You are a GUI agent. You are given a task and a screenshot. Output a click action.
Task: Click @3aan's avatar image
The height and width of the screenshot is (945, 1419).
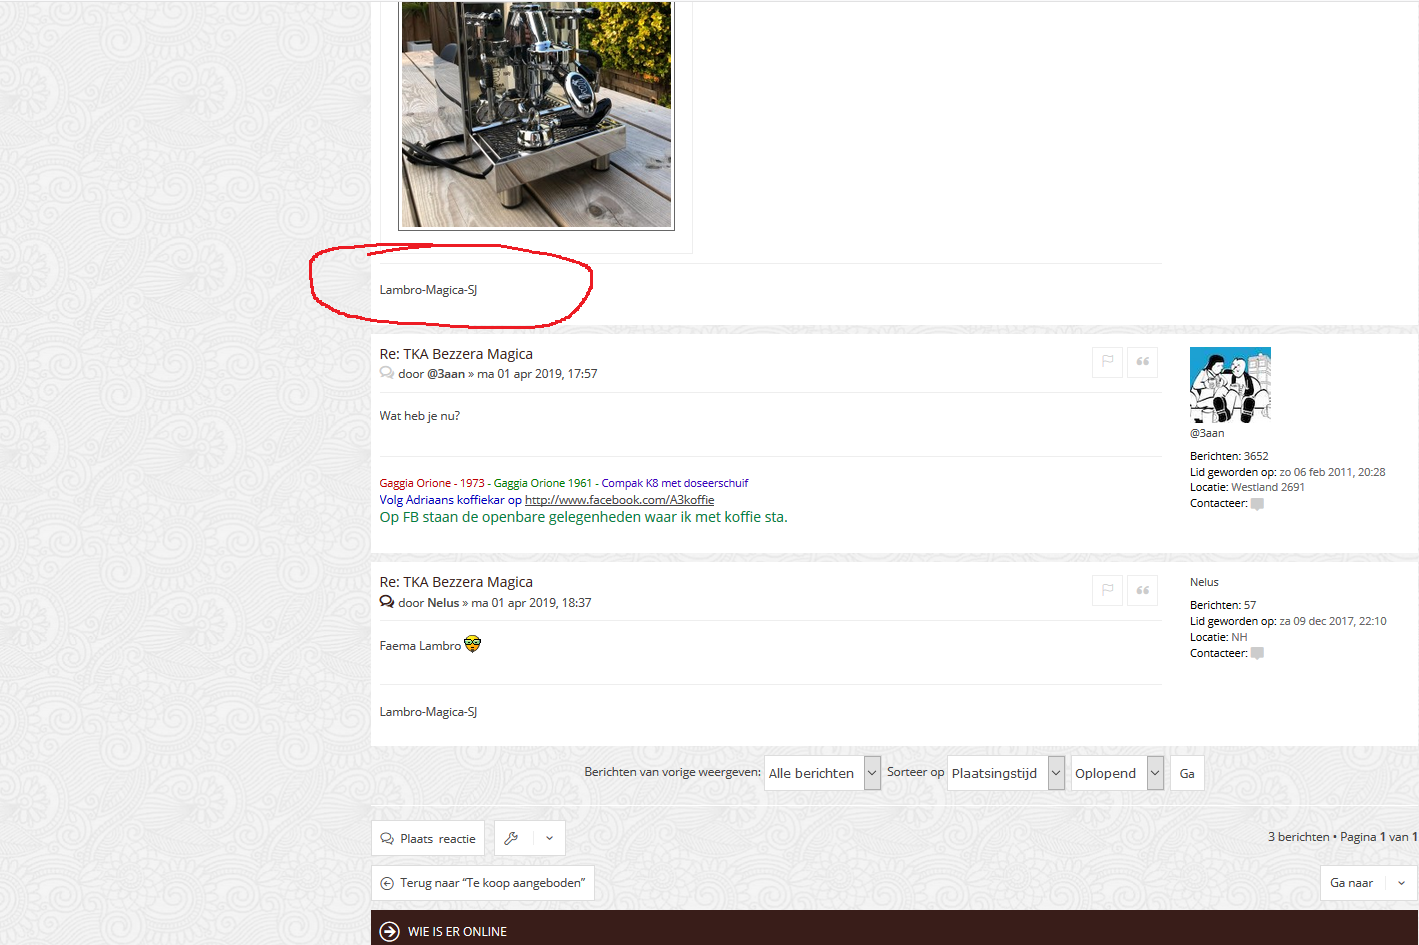pyautogui.click(x=1230, y=385)
